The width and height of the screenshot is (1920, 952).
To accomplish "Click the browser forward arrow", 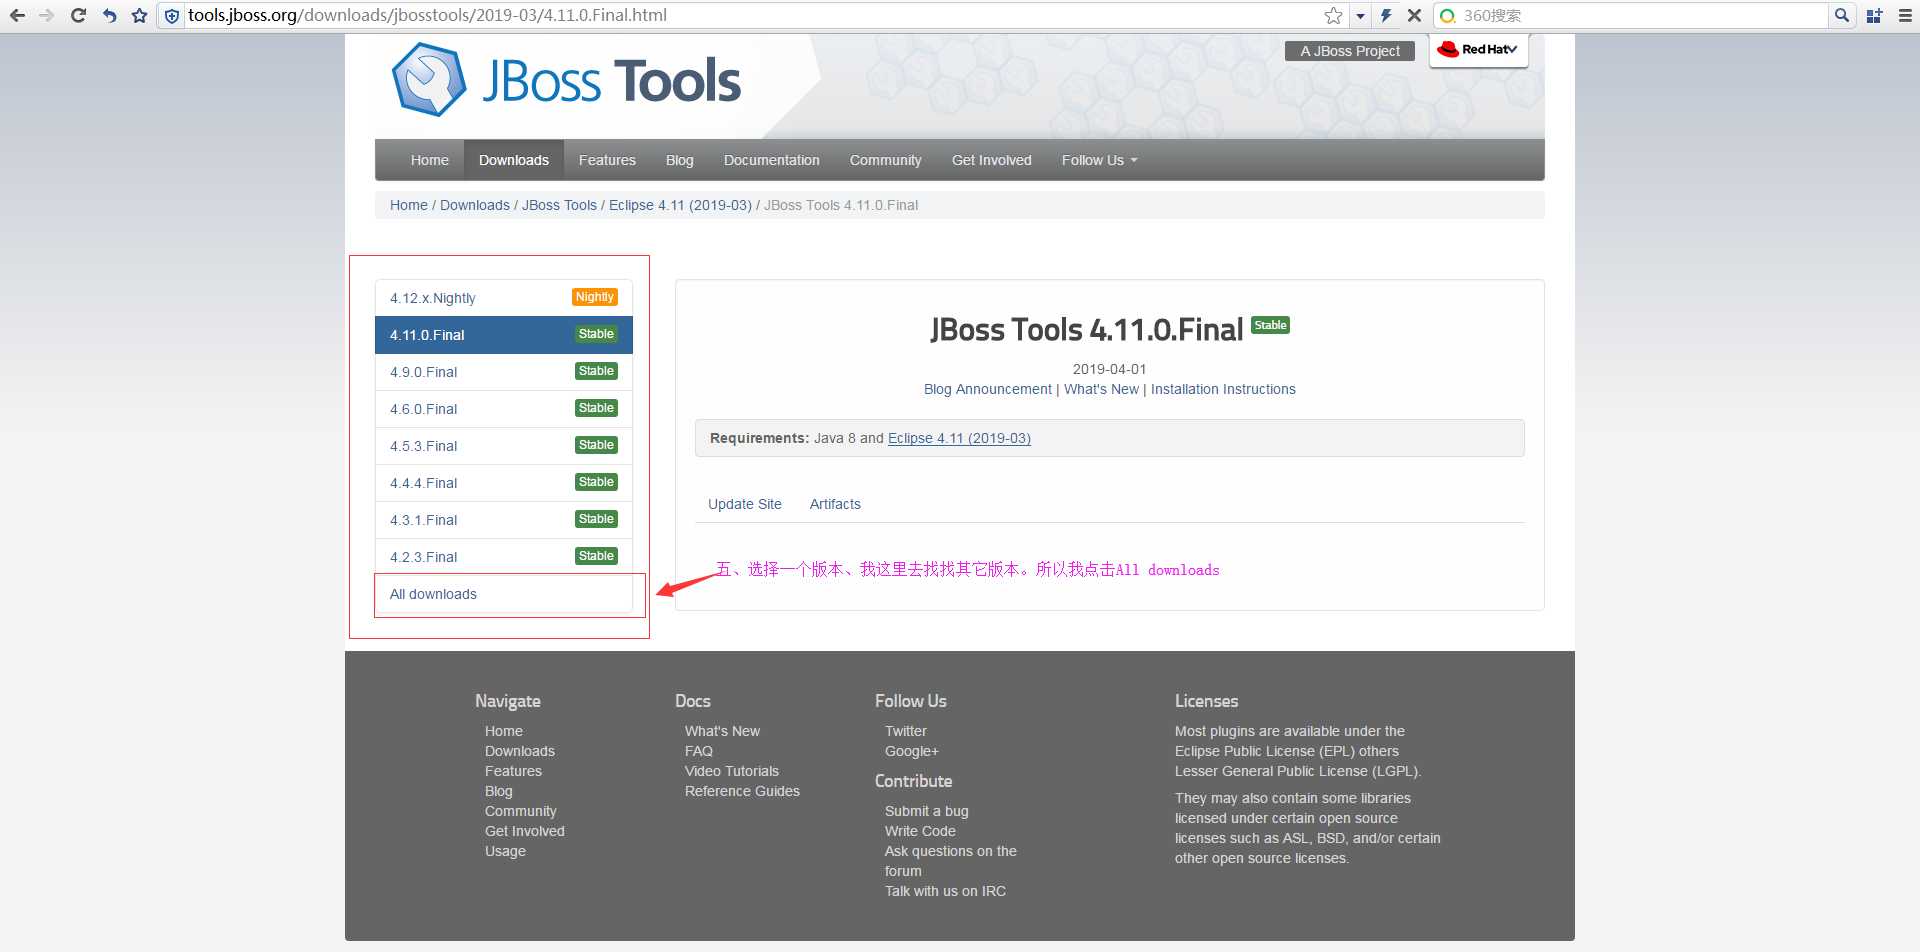I will 47,15.
